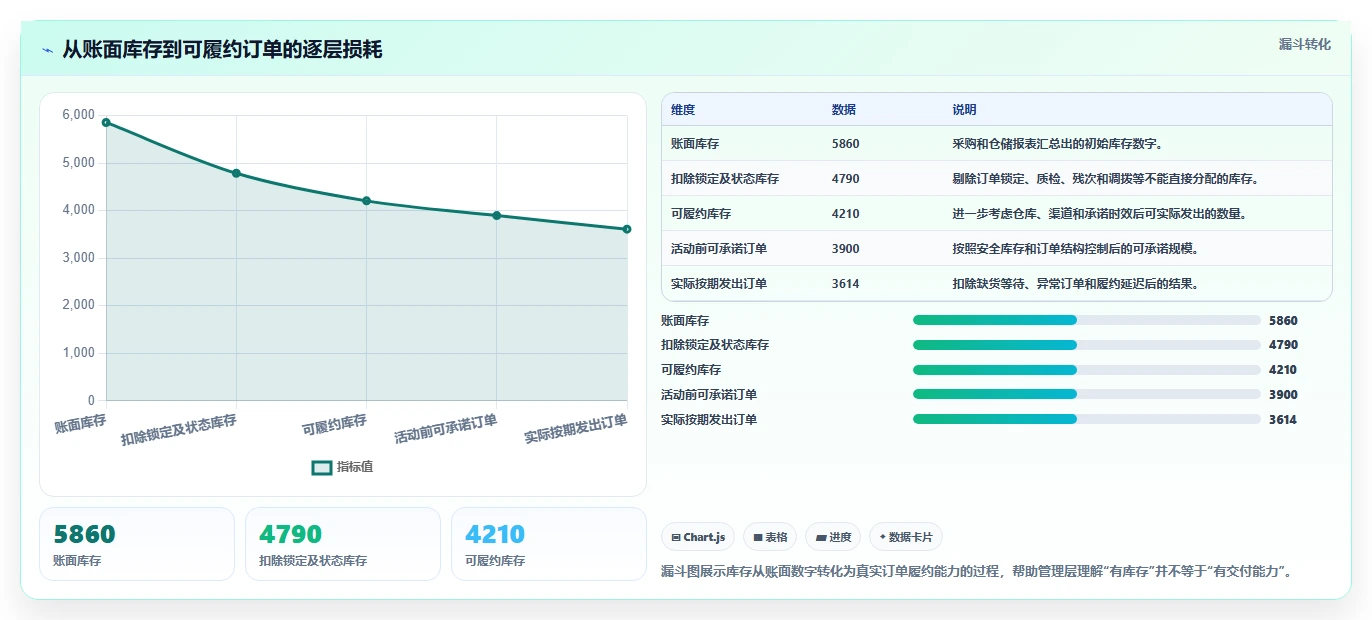
Task: Click the Chart.js tag
Action: click(698, 537)
